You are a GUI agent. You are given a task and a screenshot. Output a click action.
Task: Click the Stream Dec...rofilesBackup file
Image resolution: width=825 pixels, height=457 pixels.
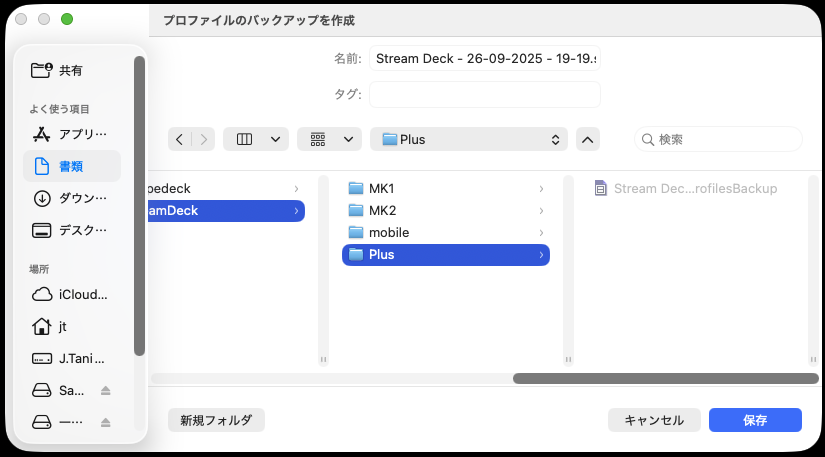point(686,188)
